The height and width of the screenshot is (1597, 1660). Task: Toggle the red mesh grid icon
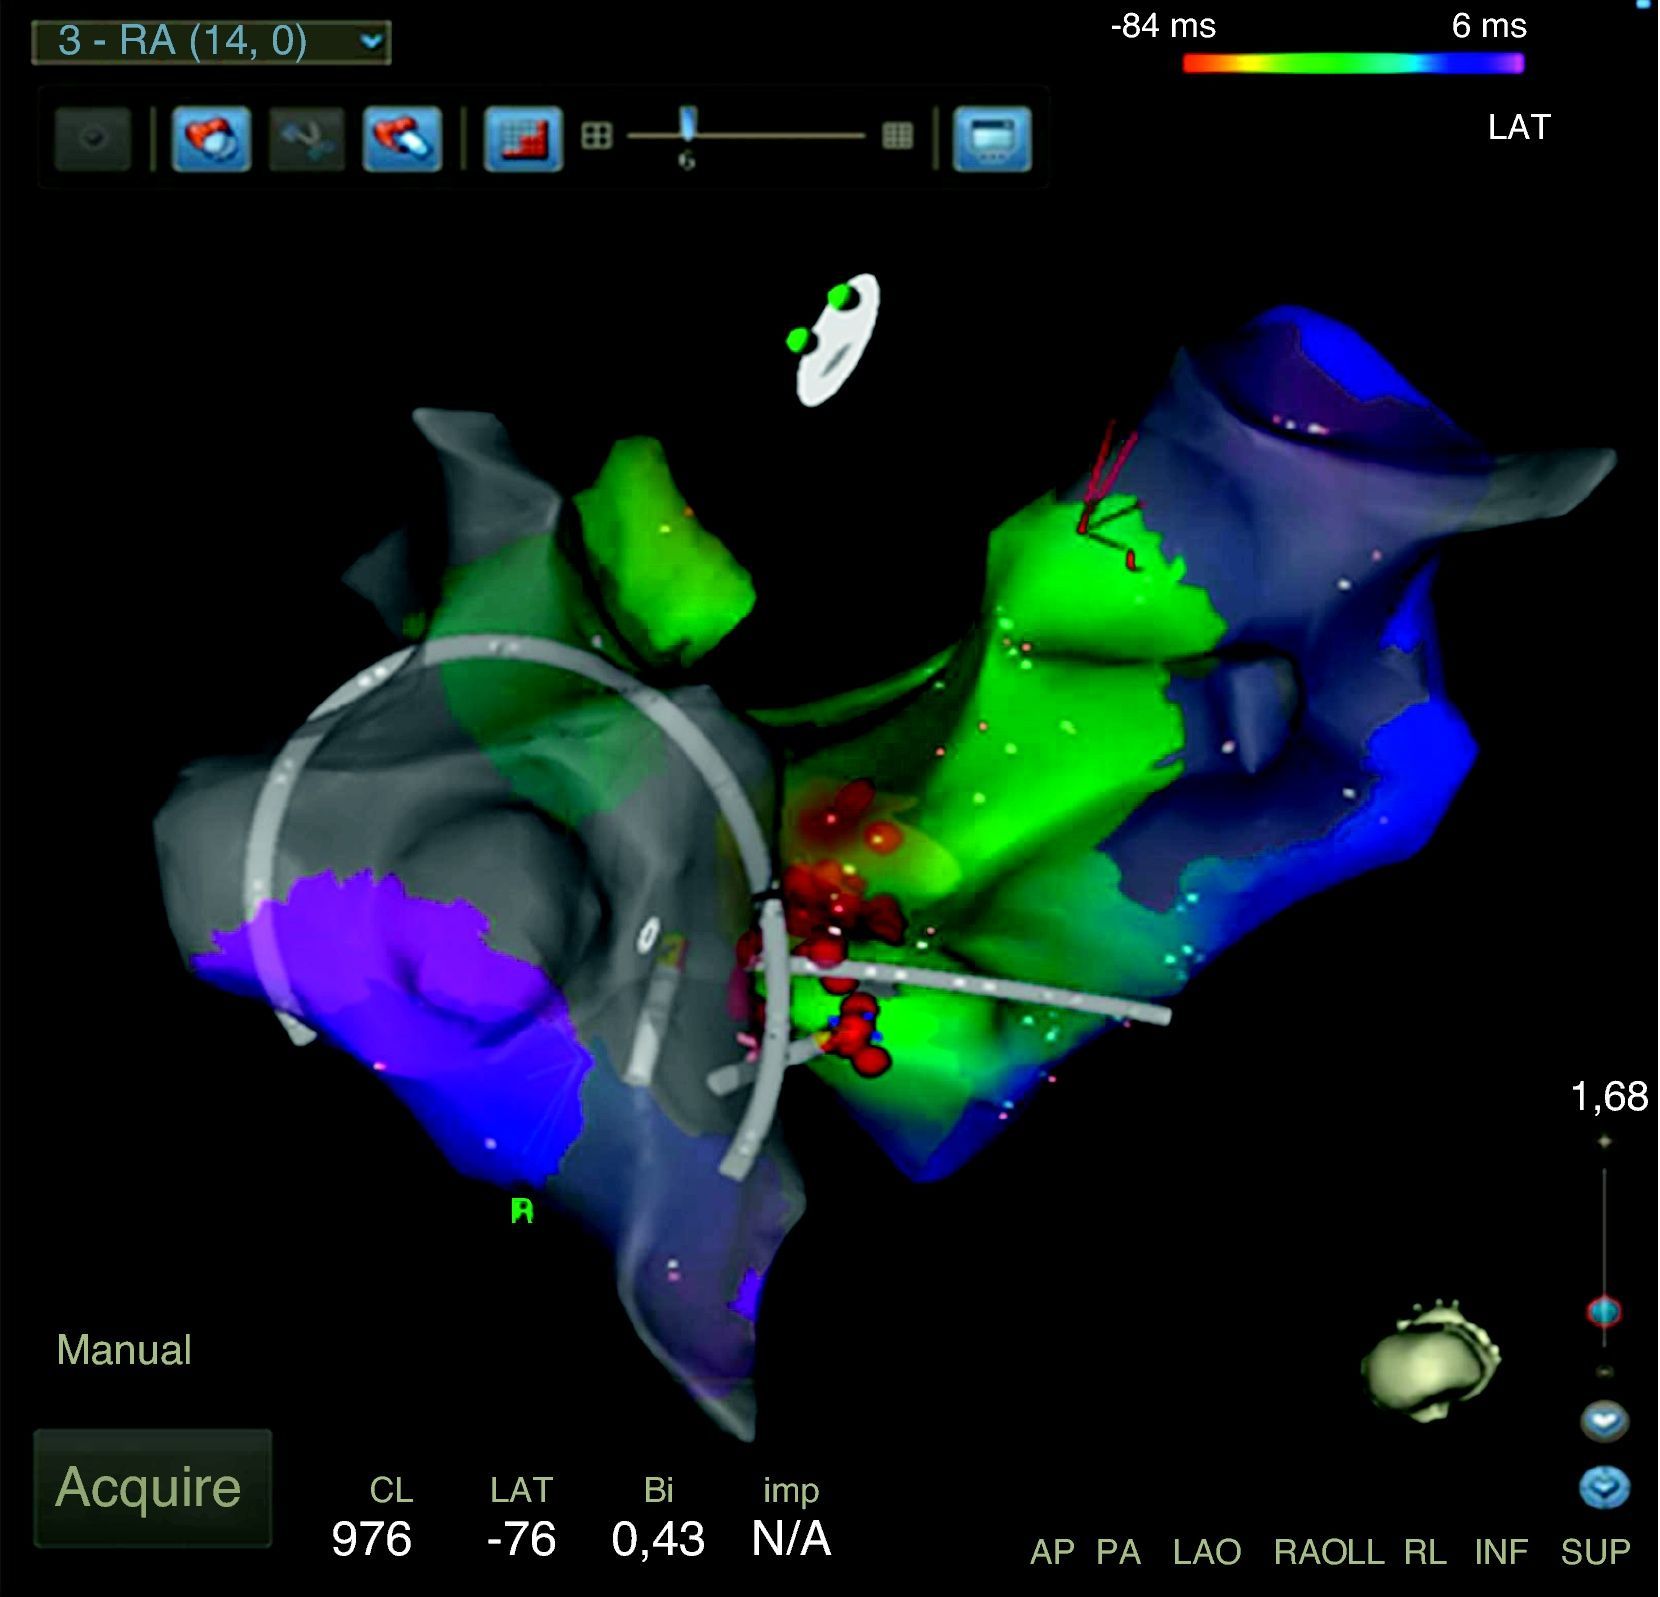point(522,138)
